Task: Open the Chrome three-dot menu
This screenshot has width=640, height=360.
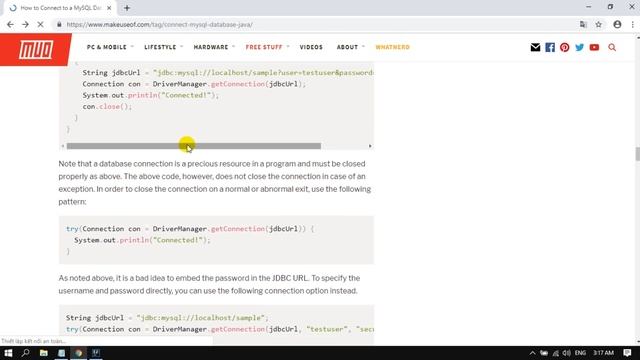Action: pos(633,24)
